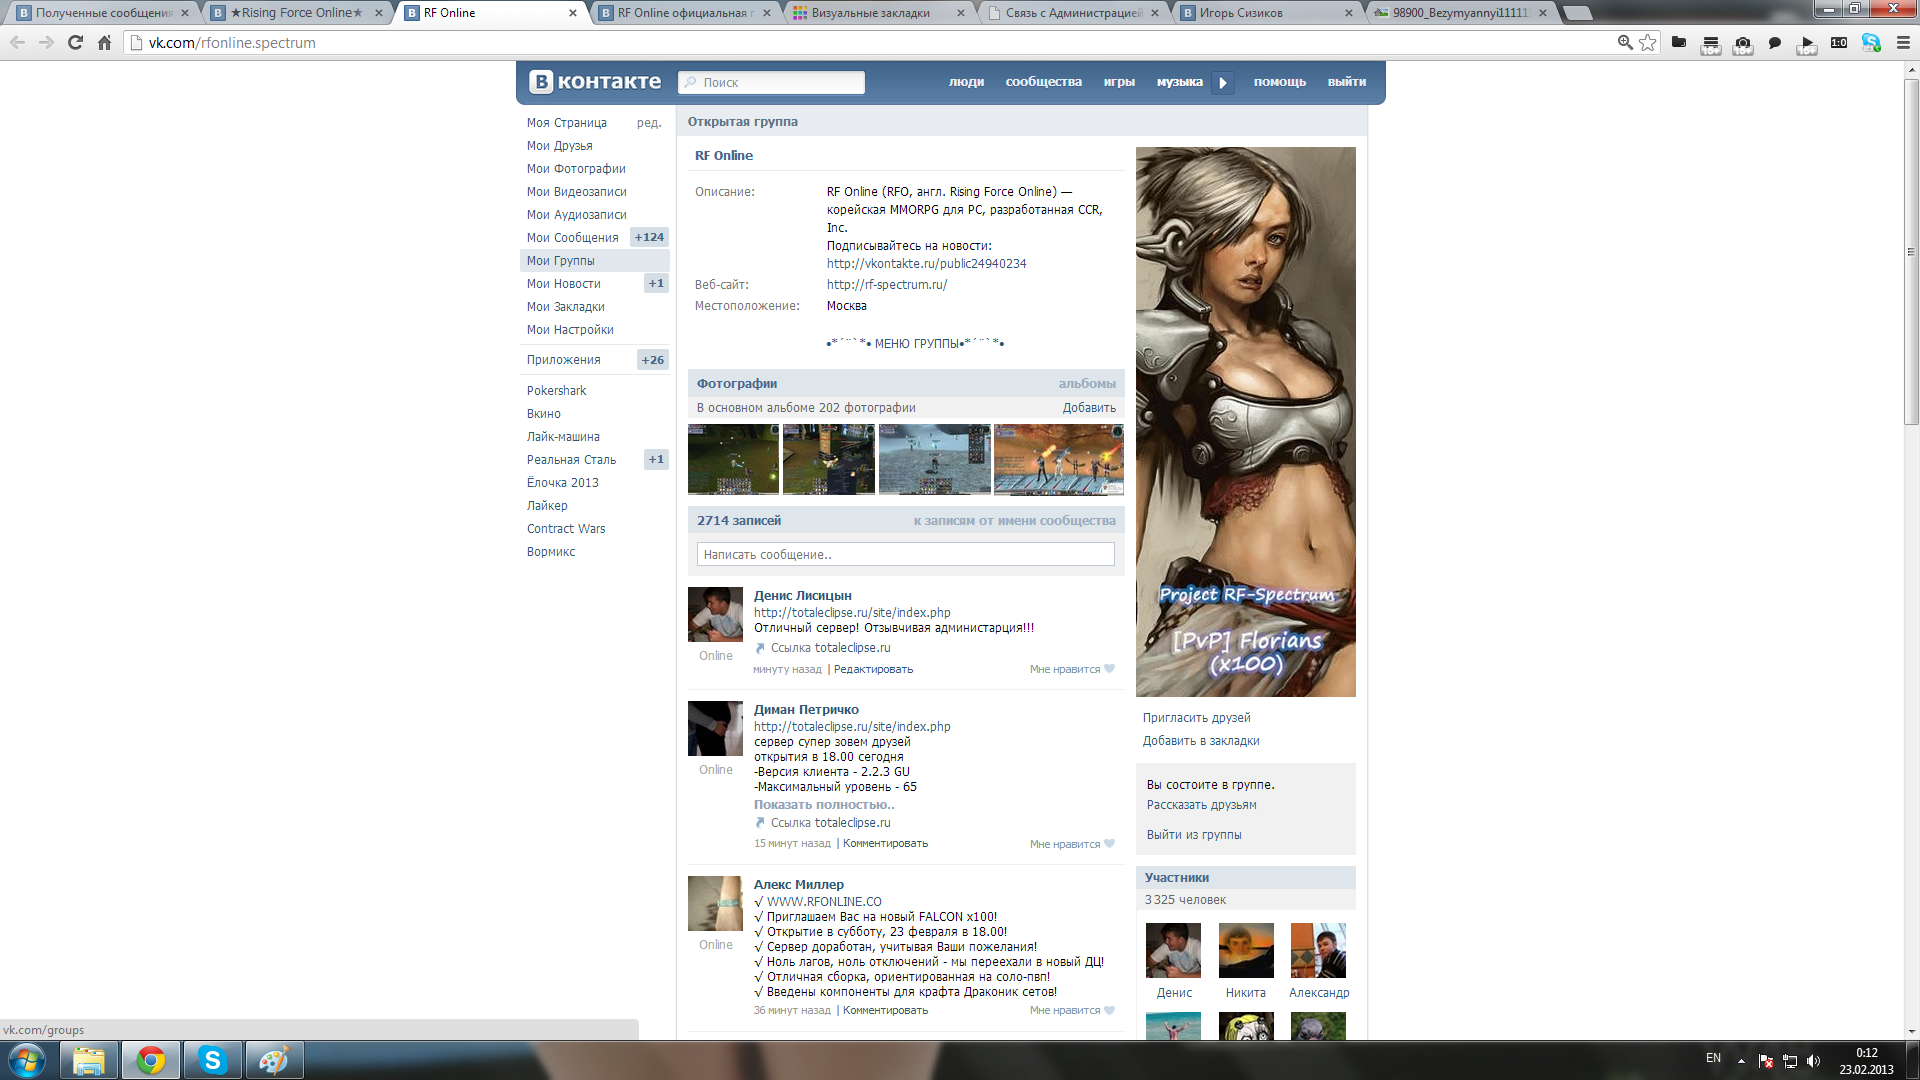Switch to the Связь с Администрацией tab
The image size is (1920, 1080).
pyautogui.click(x=1073, y=13)
